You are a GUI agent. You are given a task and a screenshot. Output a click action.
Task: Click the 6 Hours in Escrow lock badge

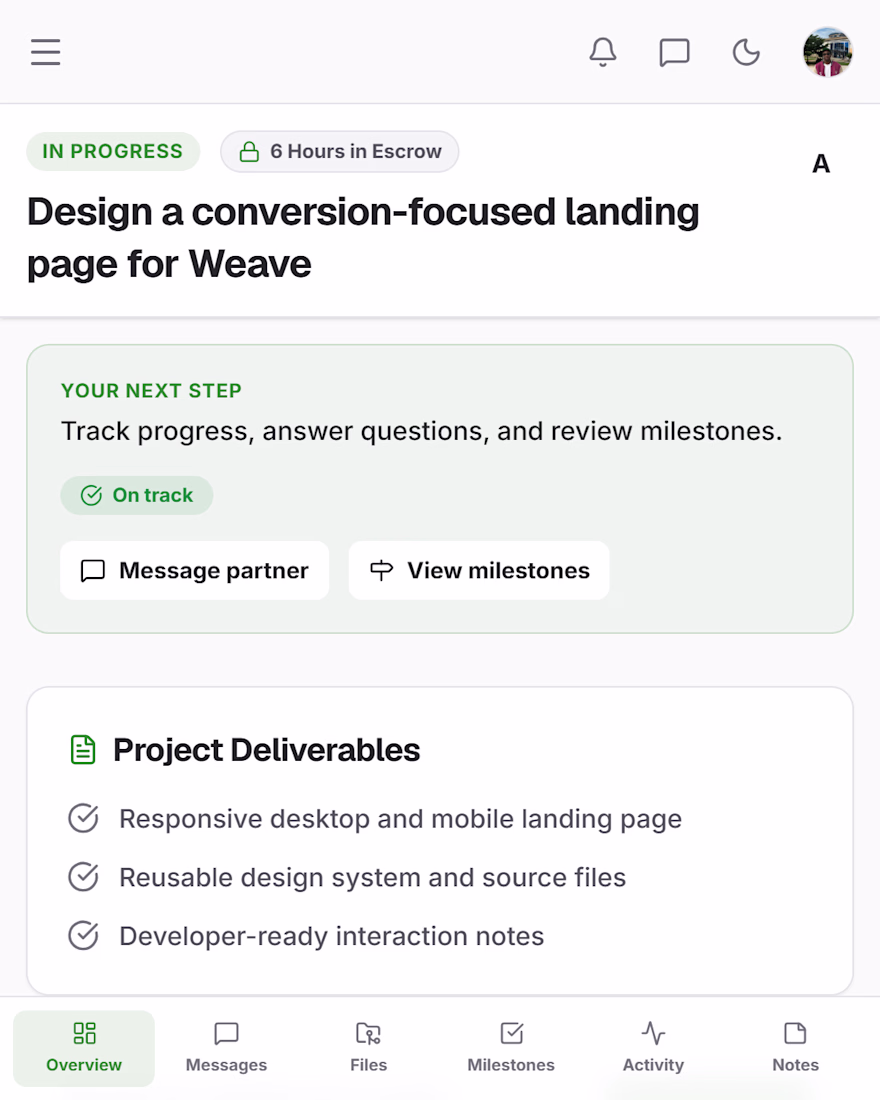(340, 152)
